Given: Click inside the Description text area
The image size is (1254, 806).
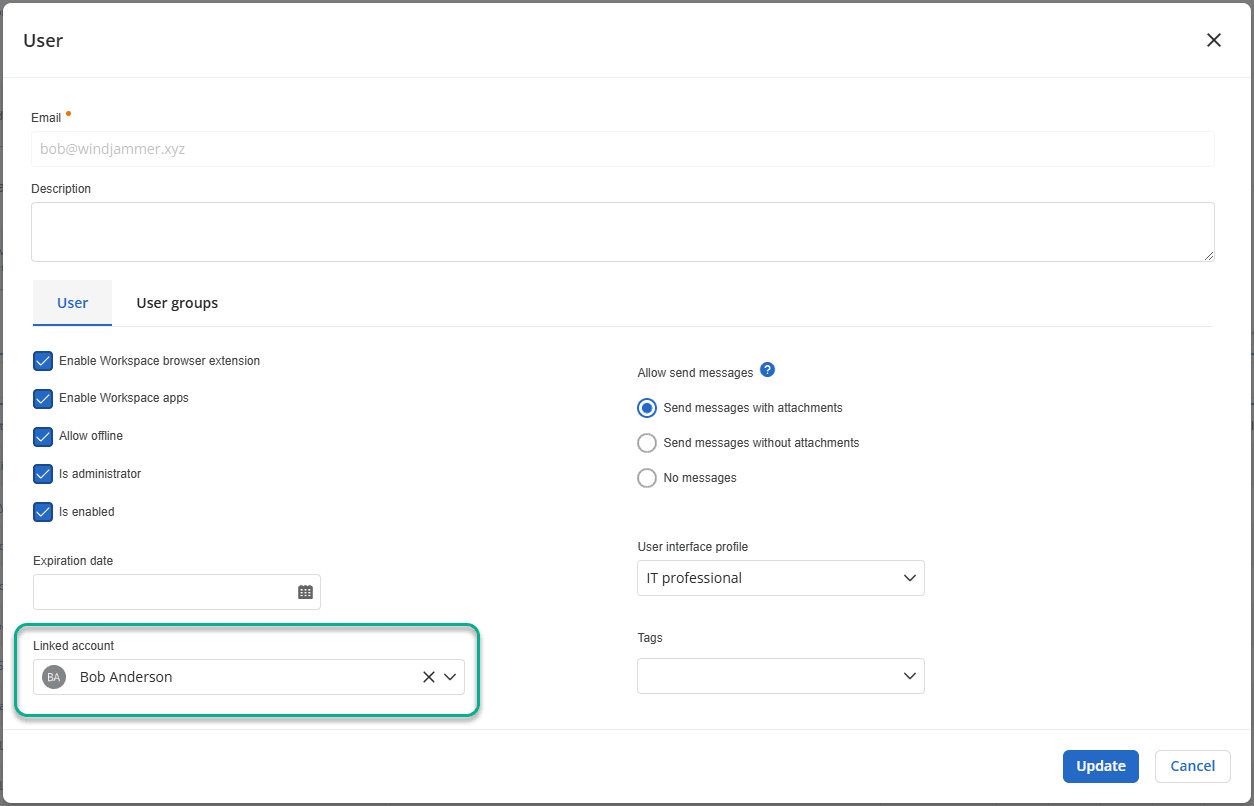Looking at the screenshot, I should click(622, 232).
